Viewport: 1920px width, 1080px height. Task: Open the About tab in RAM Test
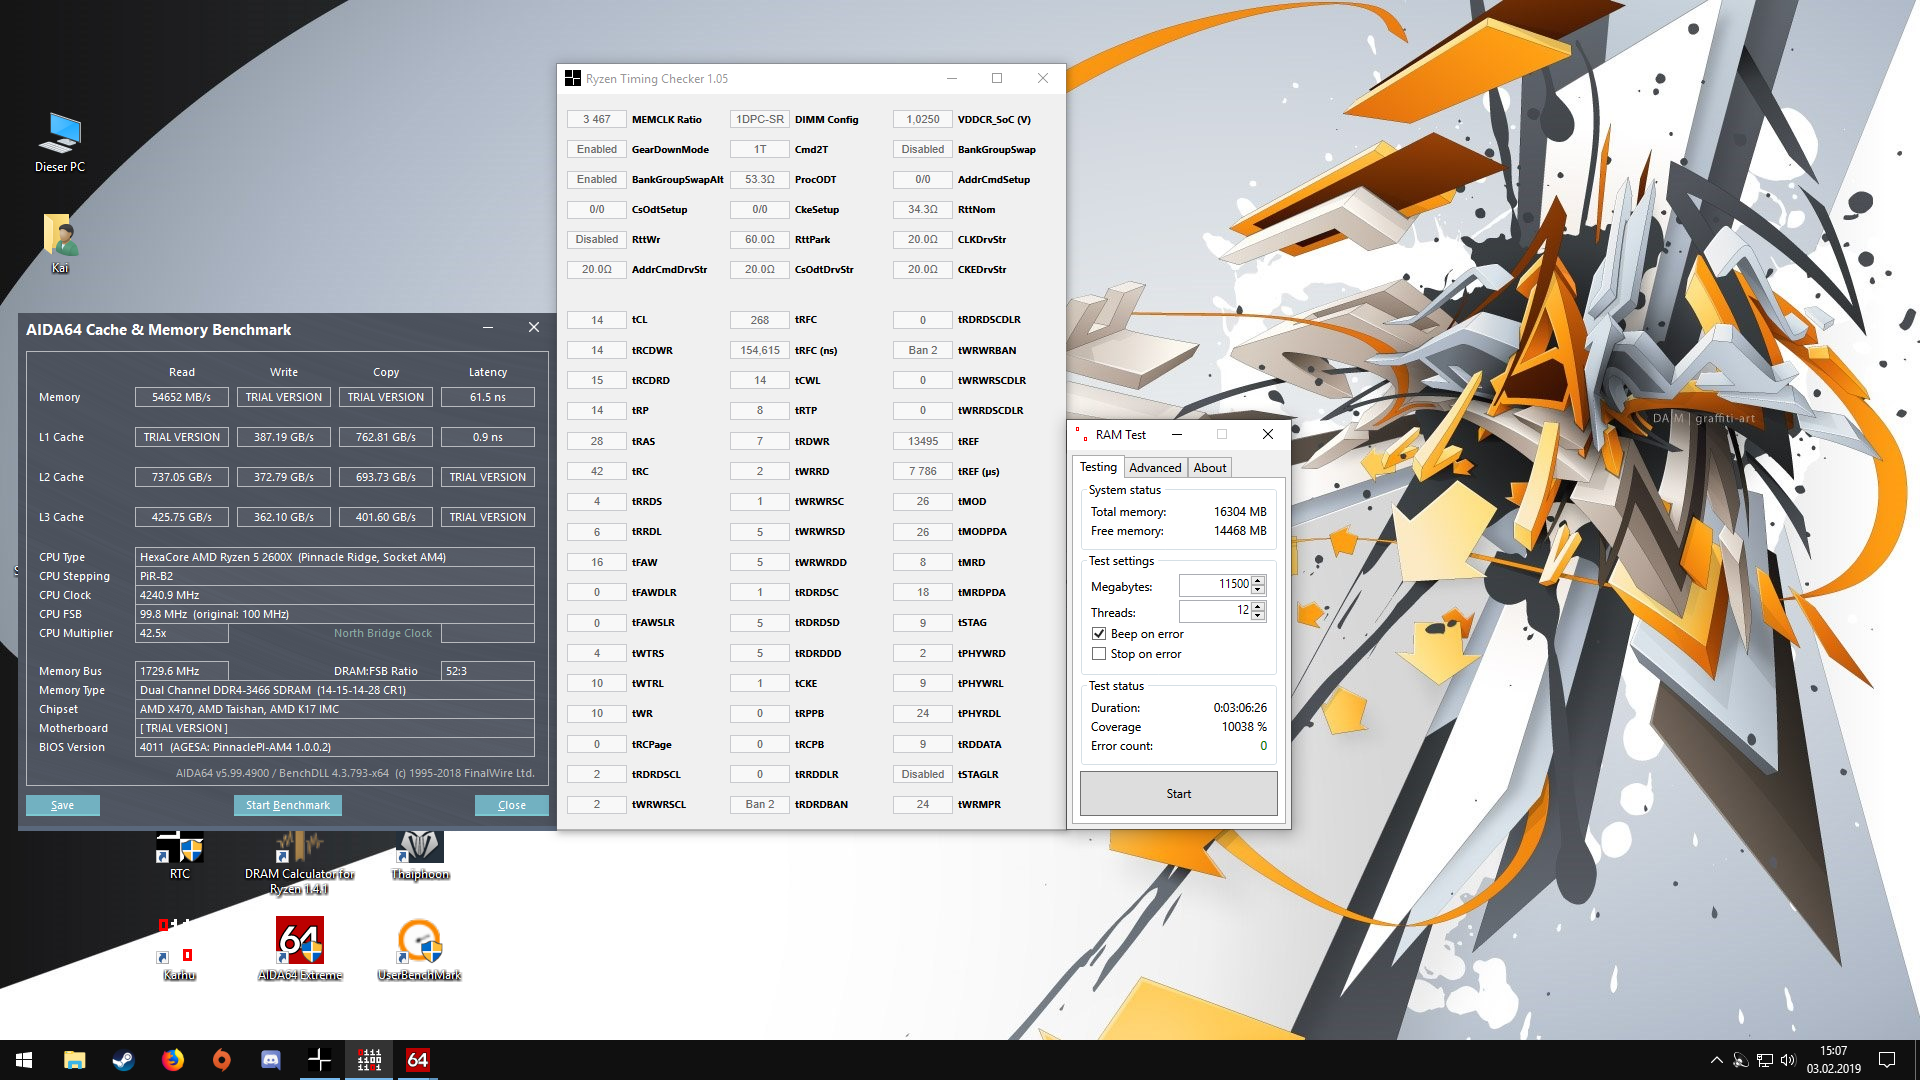click(1209, 468)
